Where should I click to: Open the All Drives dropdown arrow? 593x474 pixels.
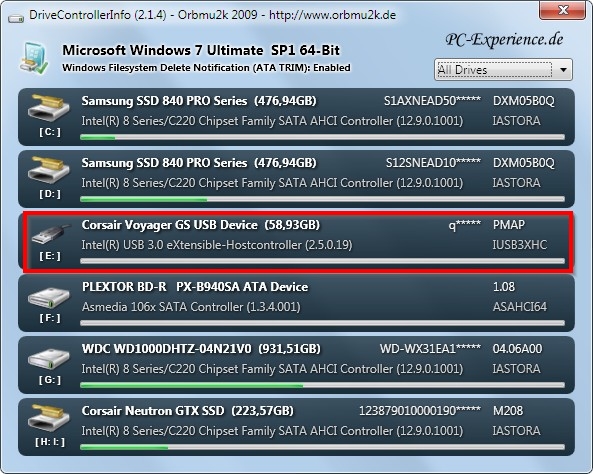564,70
